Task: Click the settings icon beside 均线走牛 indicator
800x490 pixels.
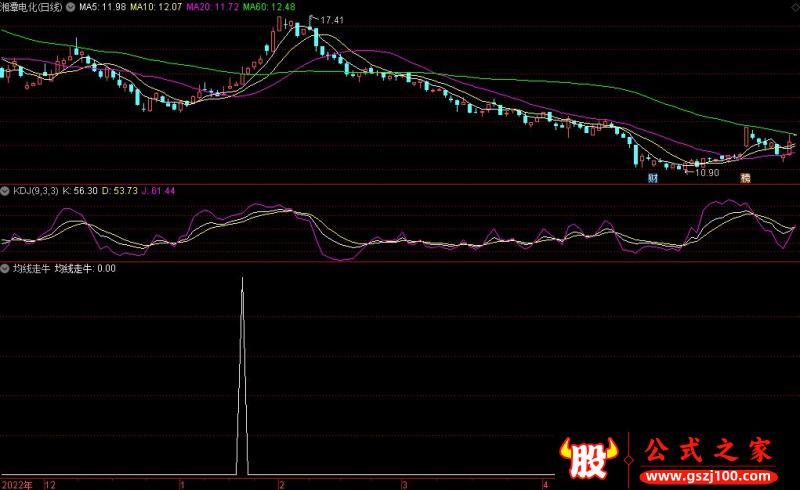Action: [5, 268]
